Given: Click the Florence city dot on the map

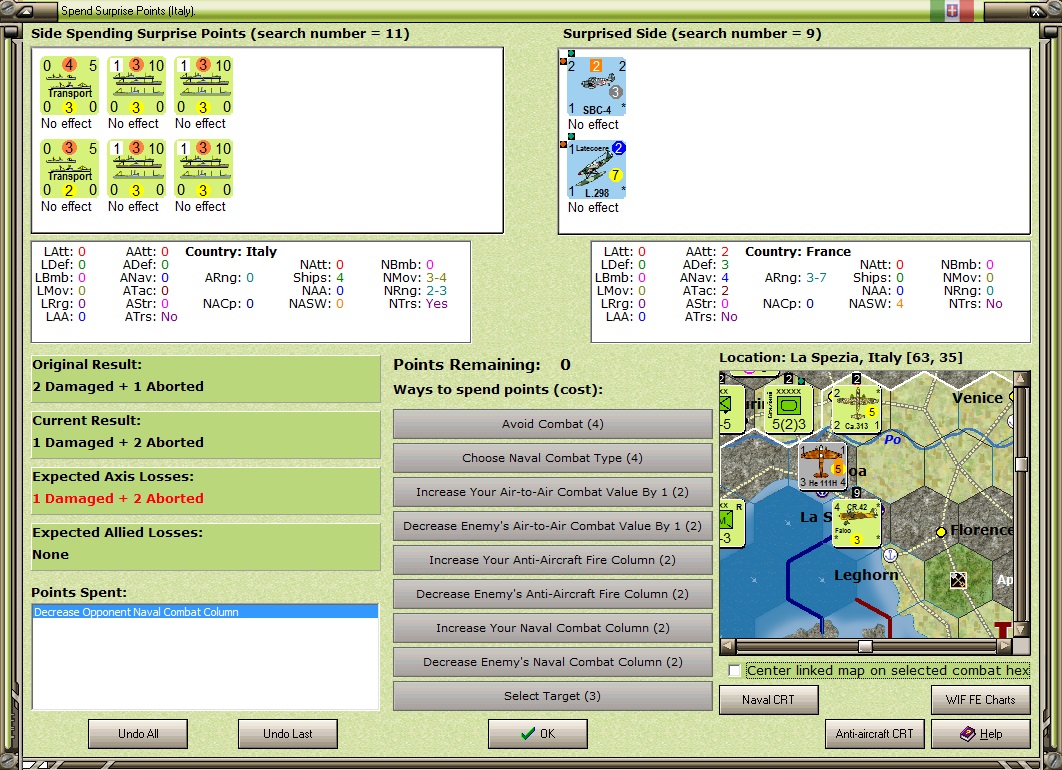Looking at the screenshot, I should 941,532.
